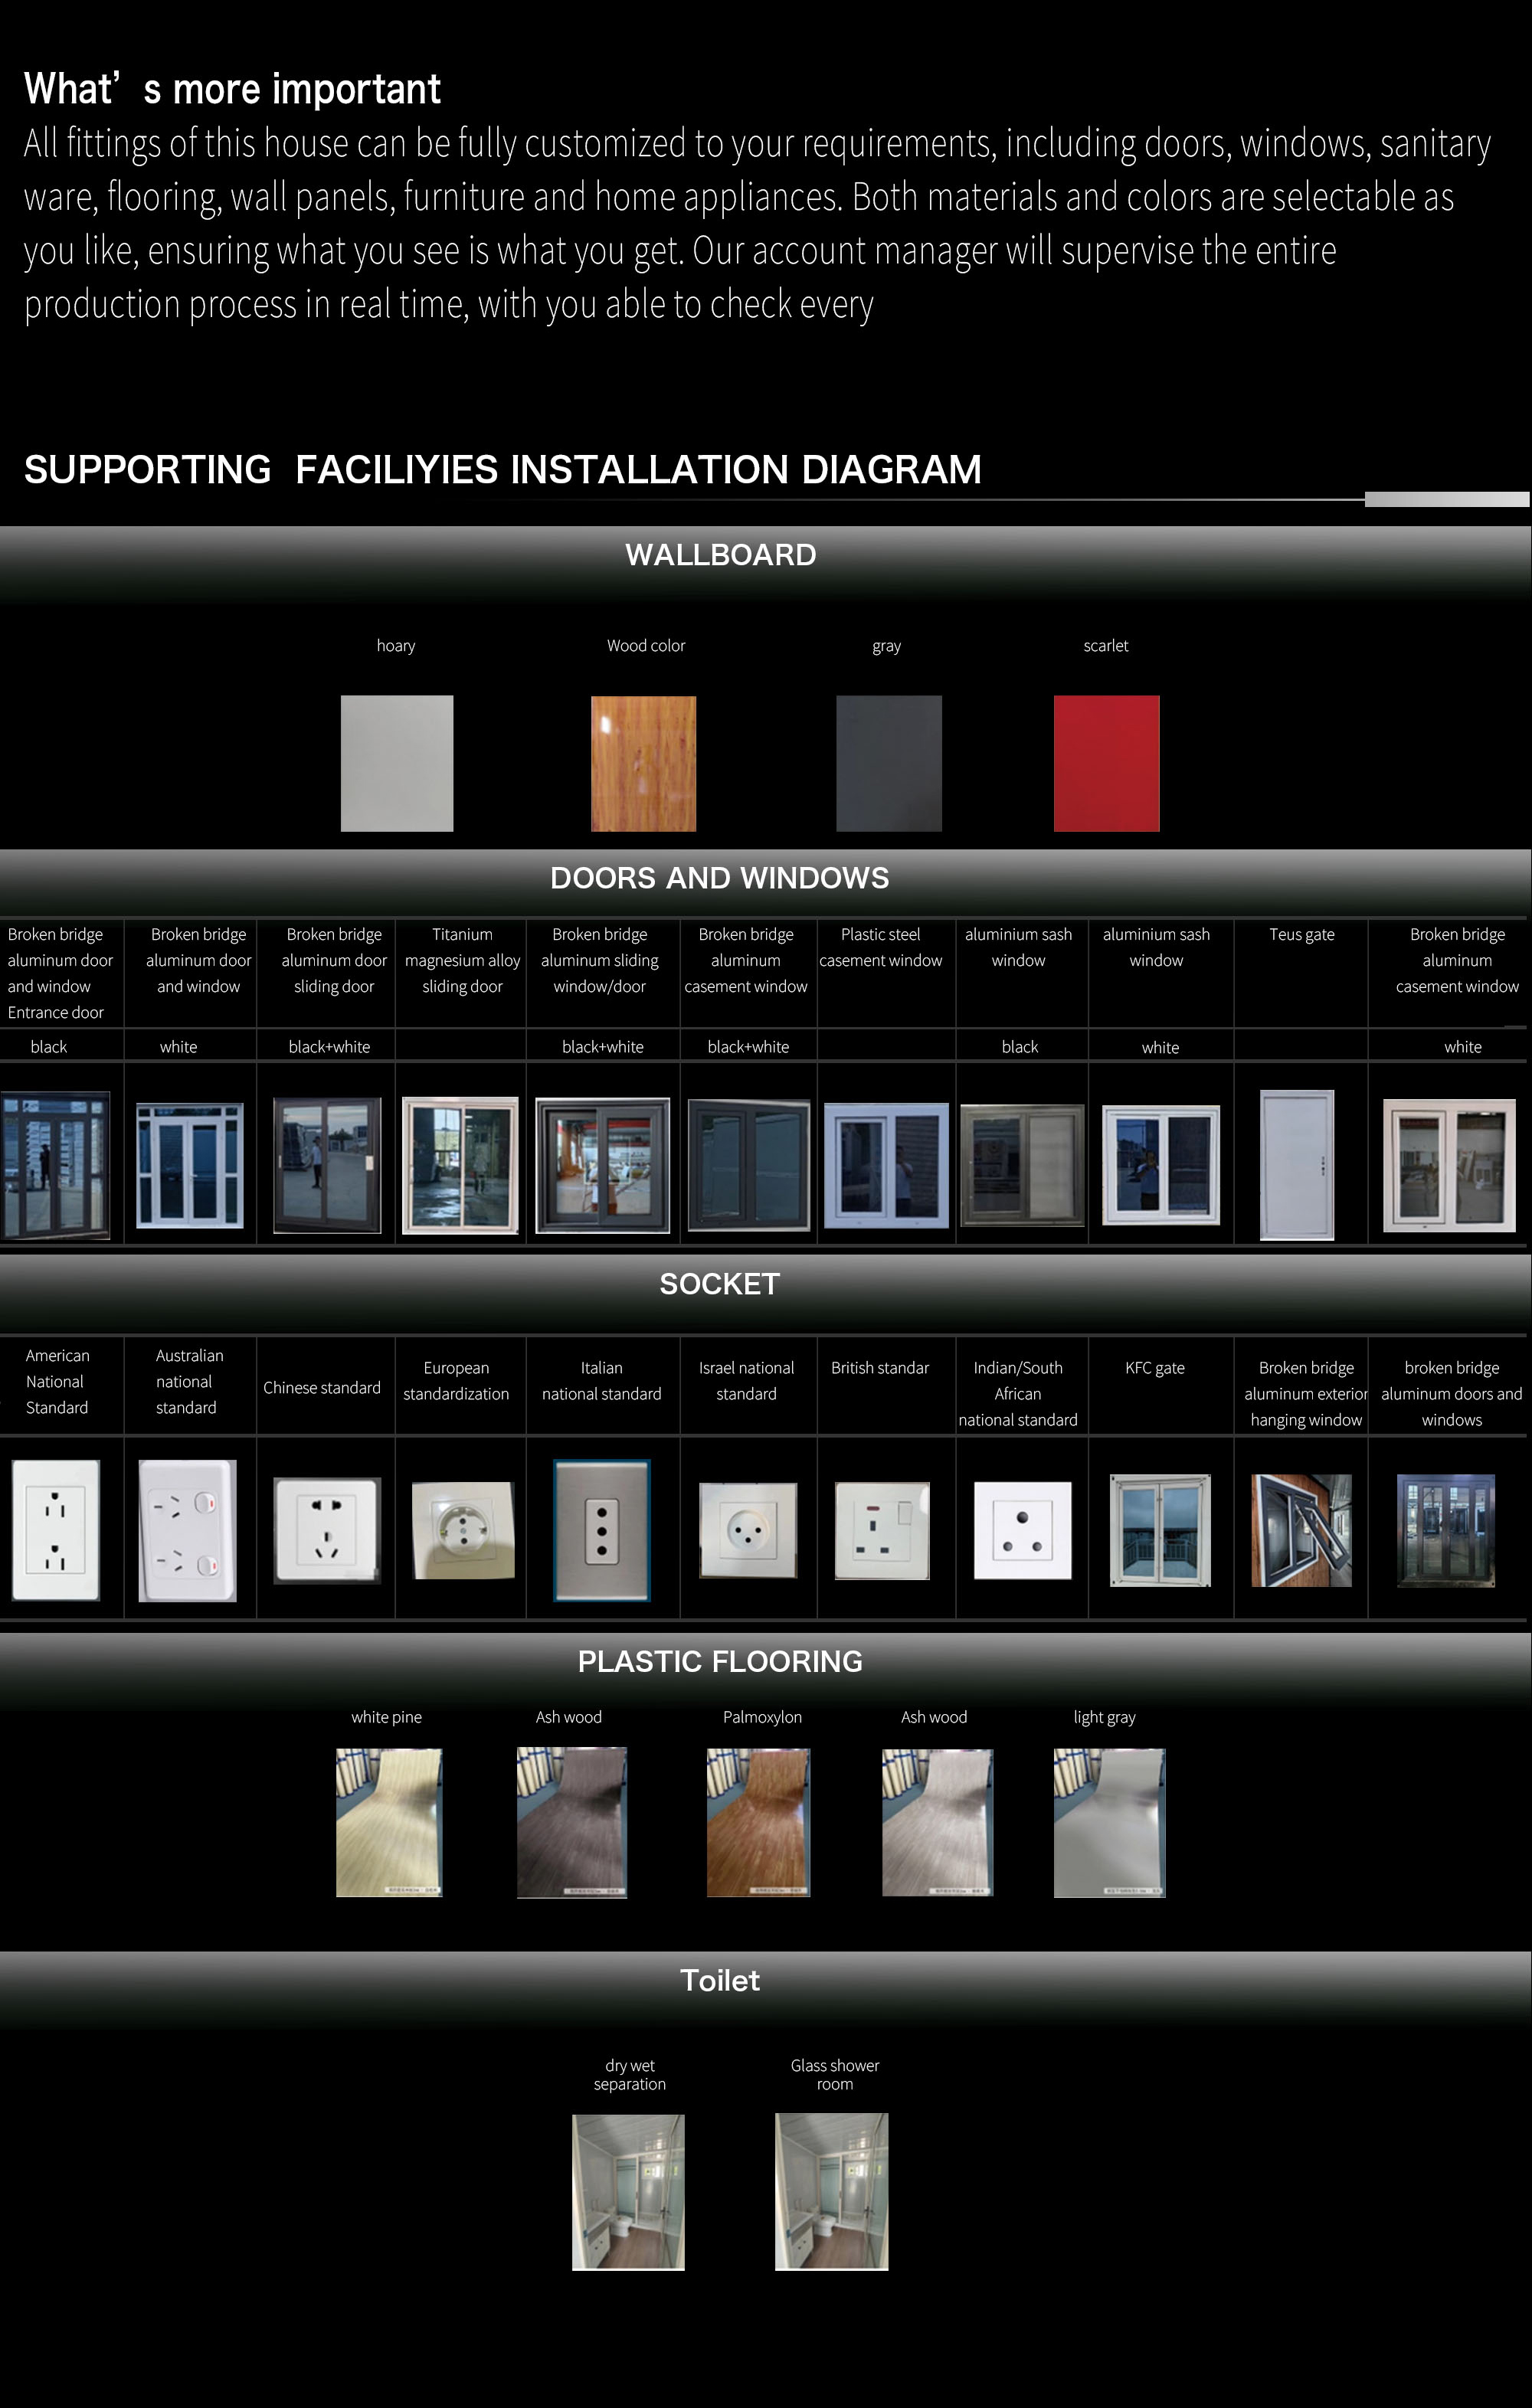Select the Glass shower room photo
The image size is (1532, 2408).
click(x=831, y=2191)
